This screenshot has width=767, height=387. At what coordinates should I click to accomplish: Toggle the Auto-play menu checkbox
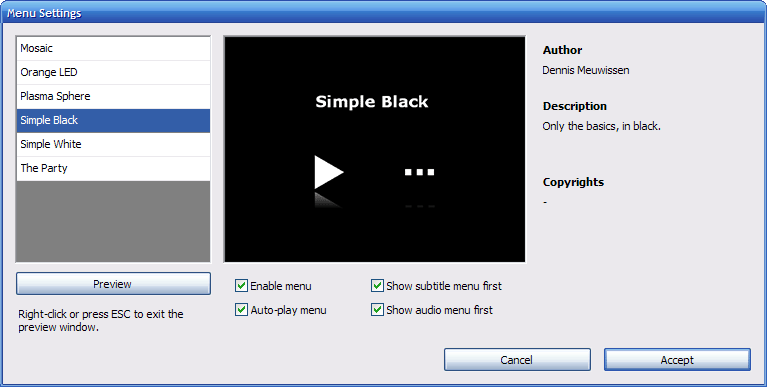tap(241, 310)
